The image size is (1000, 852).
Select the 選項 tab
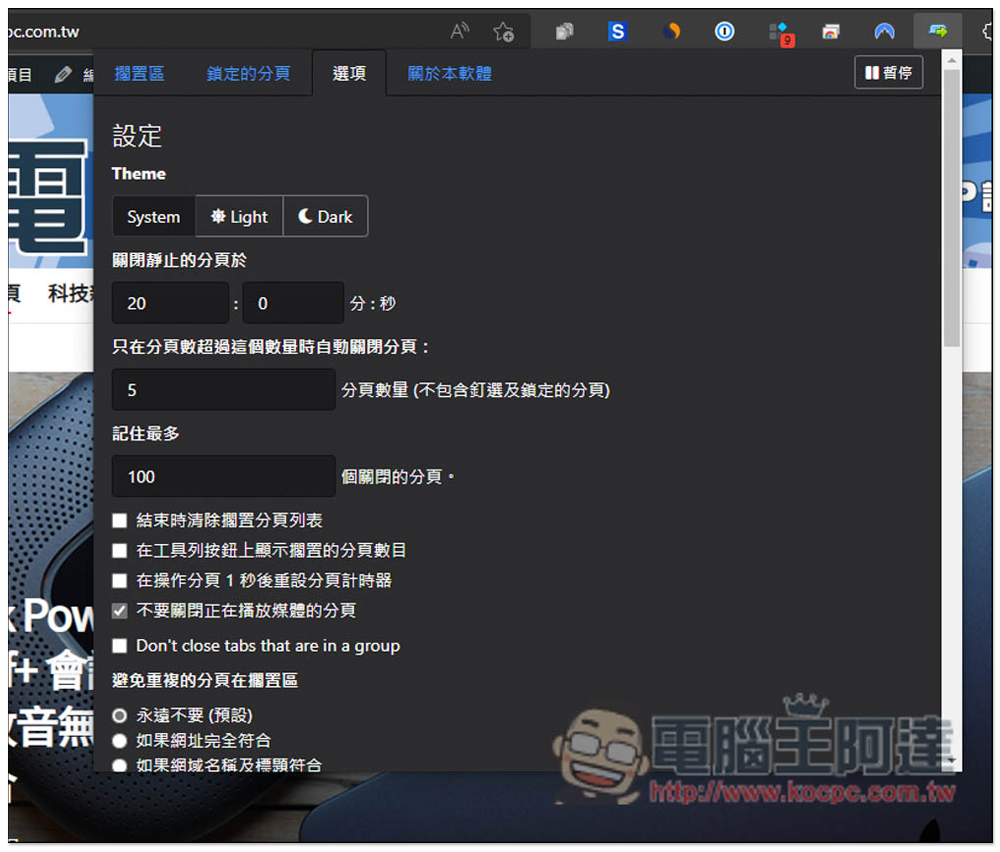point(349,74)
